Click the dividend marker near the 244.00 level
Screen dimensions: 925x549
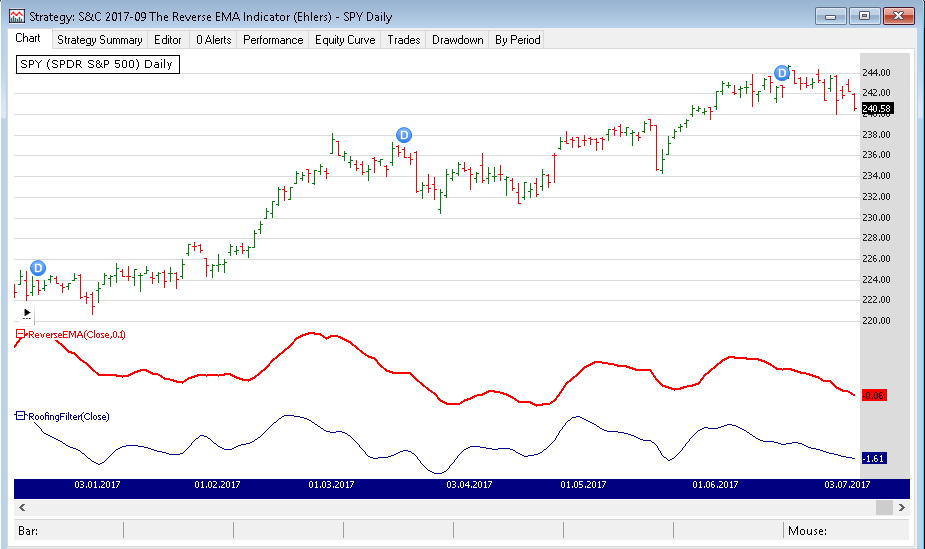point(782,73)
